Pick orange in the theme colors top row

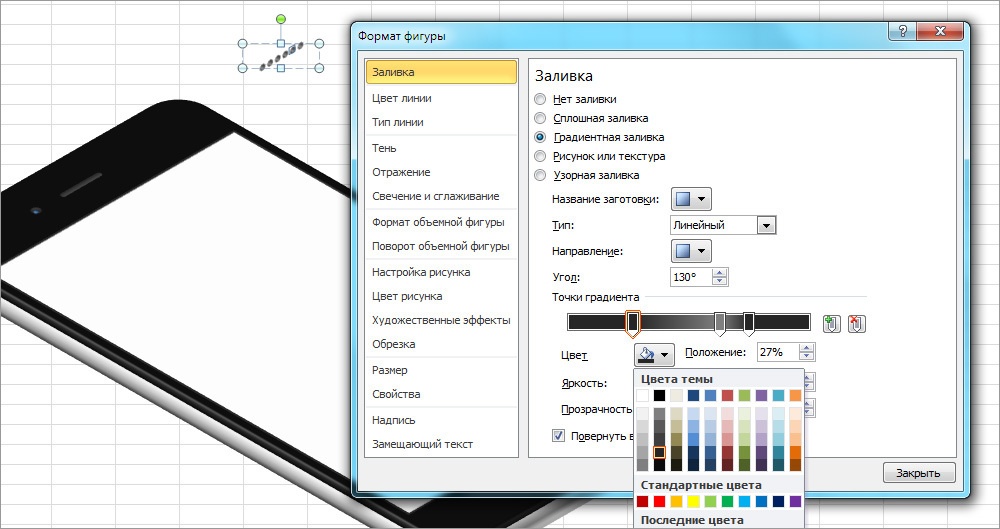796,395
